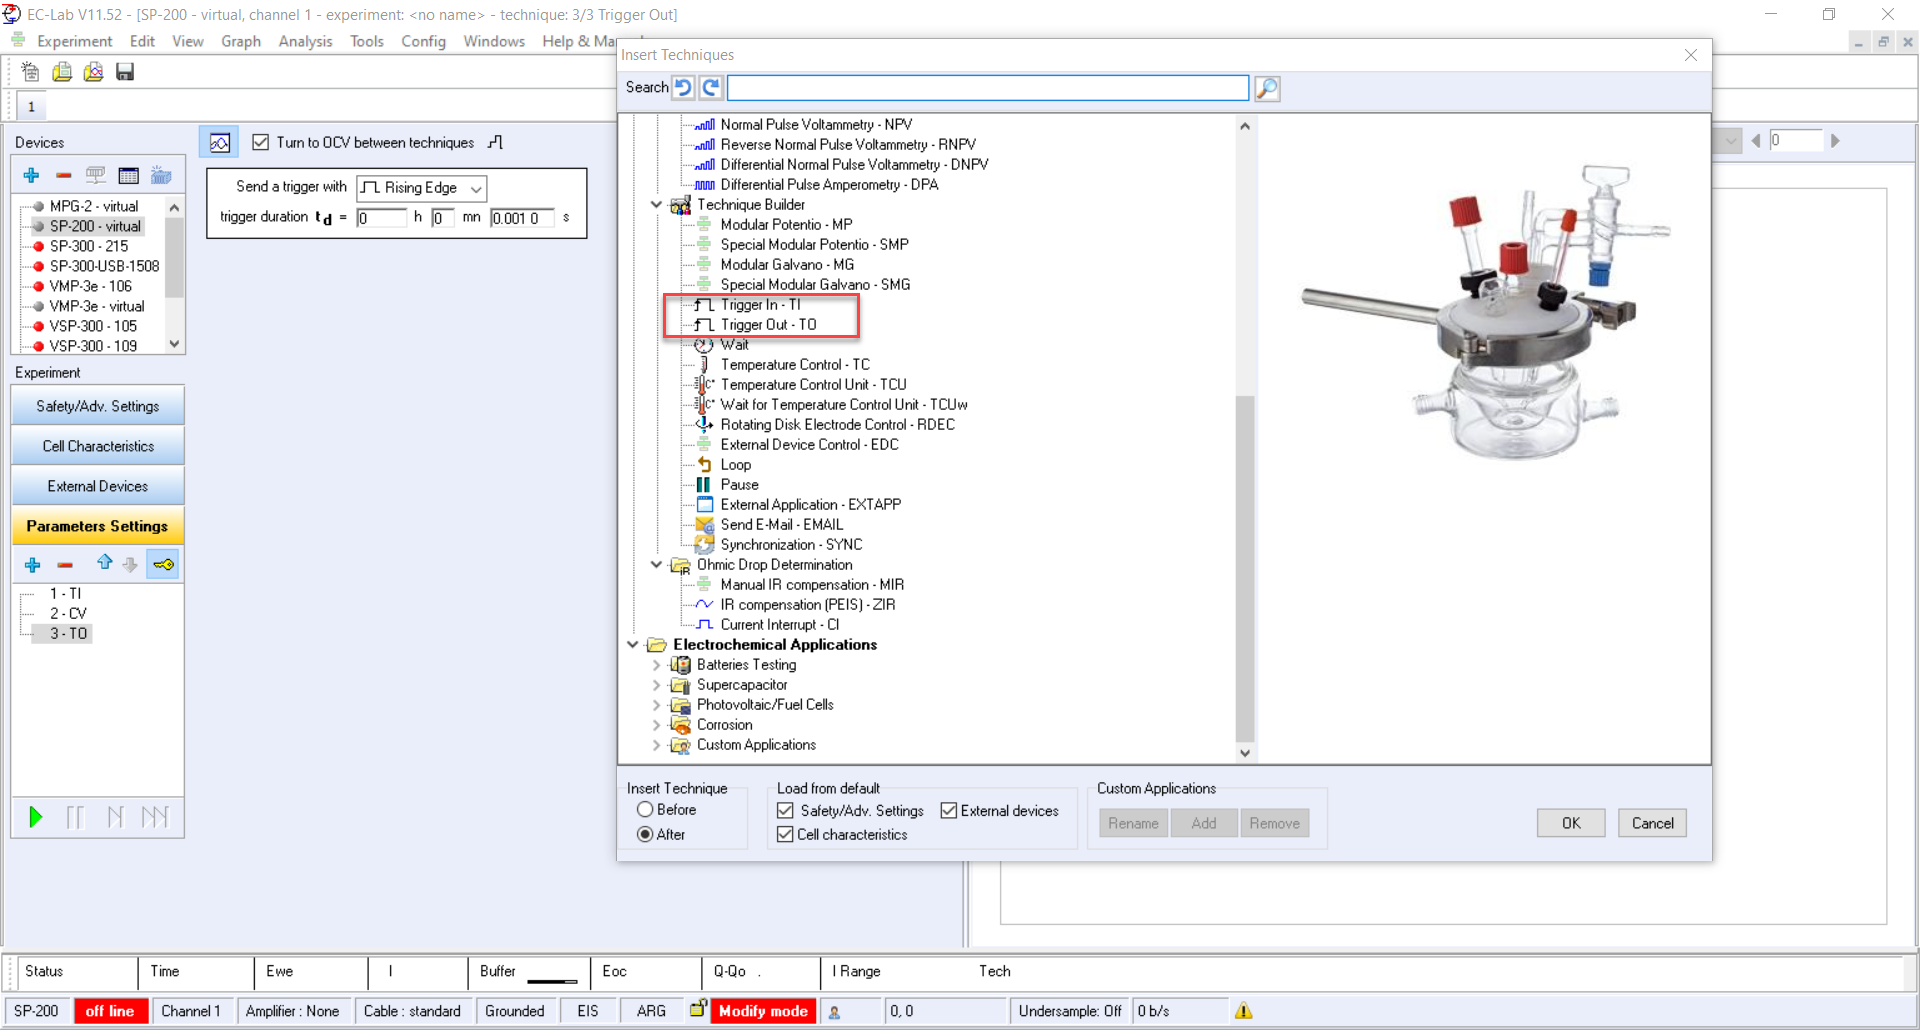Select the Before radio button

click(645, 810)
